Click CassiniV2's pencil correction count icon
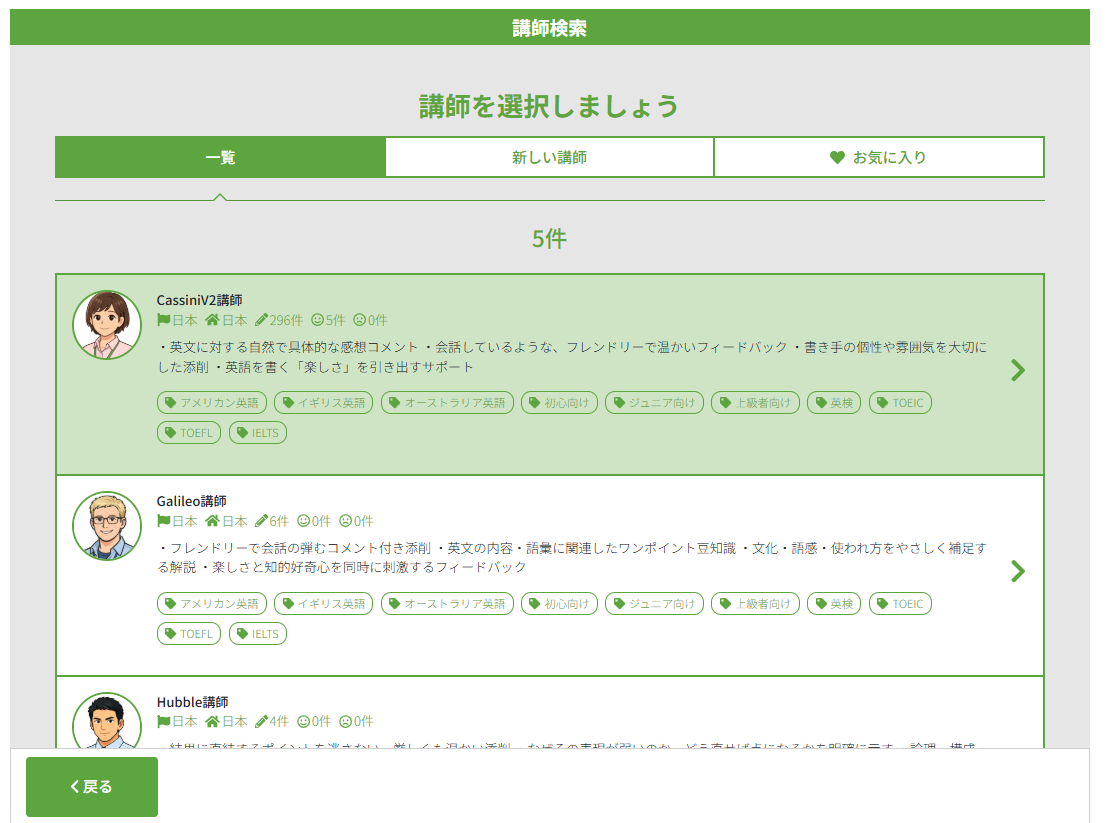 click(261, 320)
